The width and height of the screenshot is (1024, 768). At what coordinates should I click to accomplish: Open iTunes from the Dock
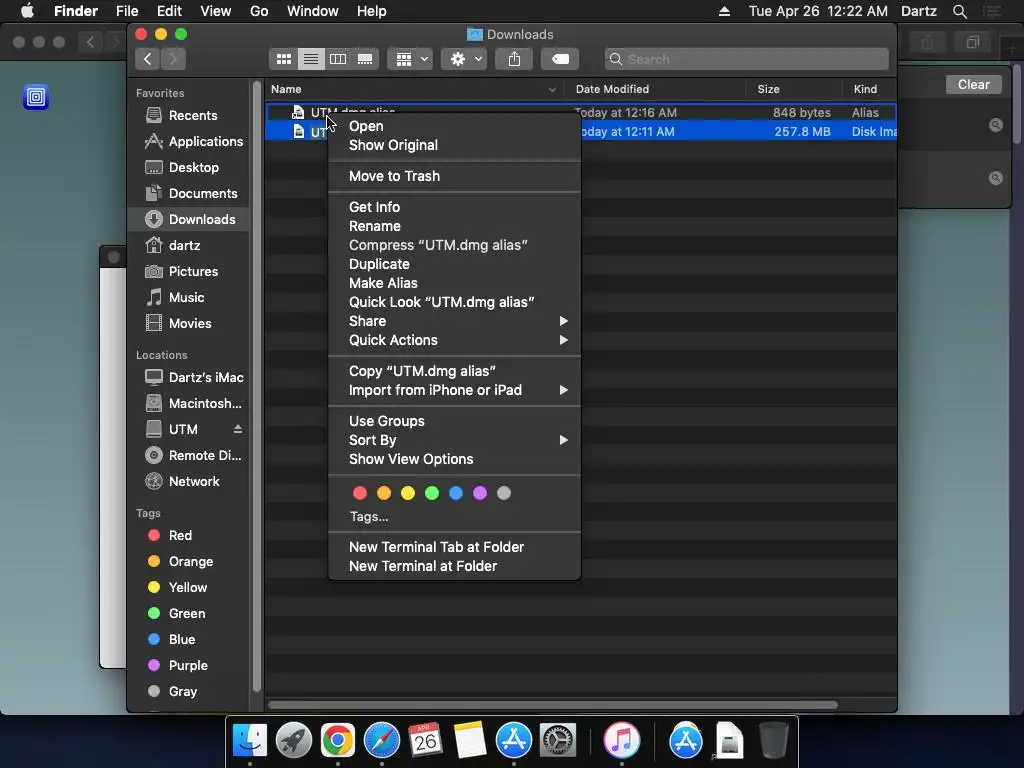[621, 741]
